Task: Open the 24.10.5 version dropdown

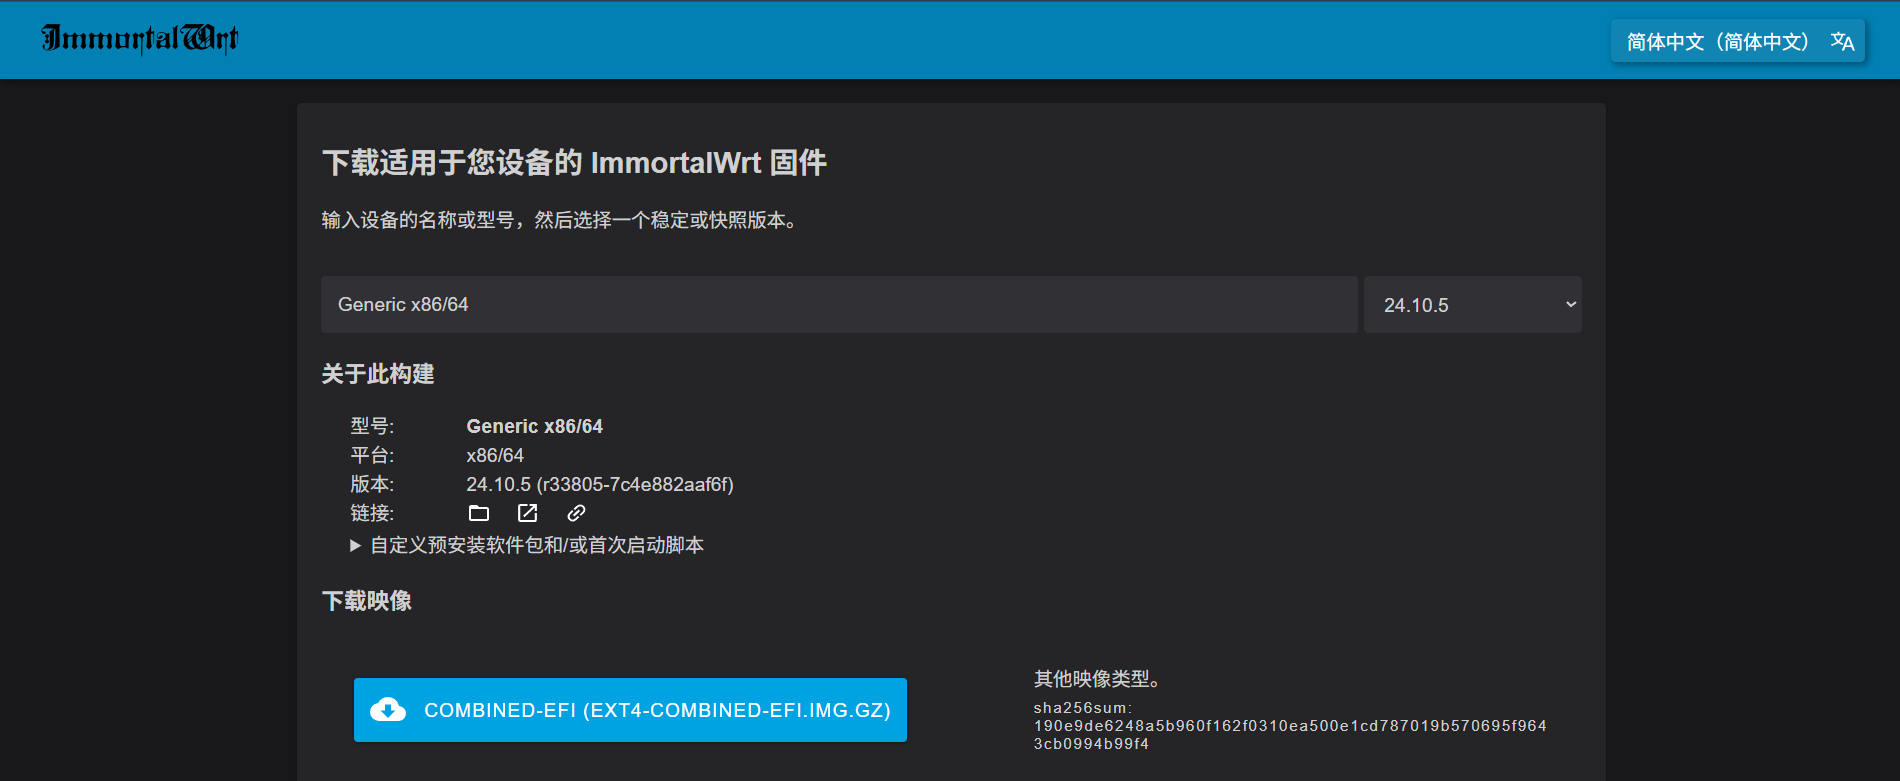Action: (x=1472, y=305)
